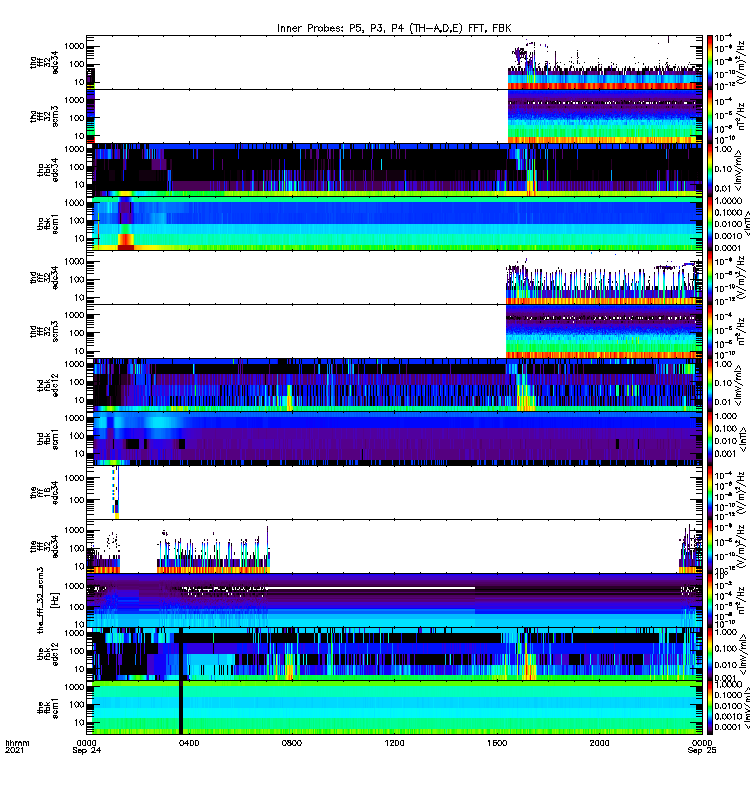Click the color bar beside tha fff edc34 panel
This screenshot has height=800, width=750.
point(710,62)
